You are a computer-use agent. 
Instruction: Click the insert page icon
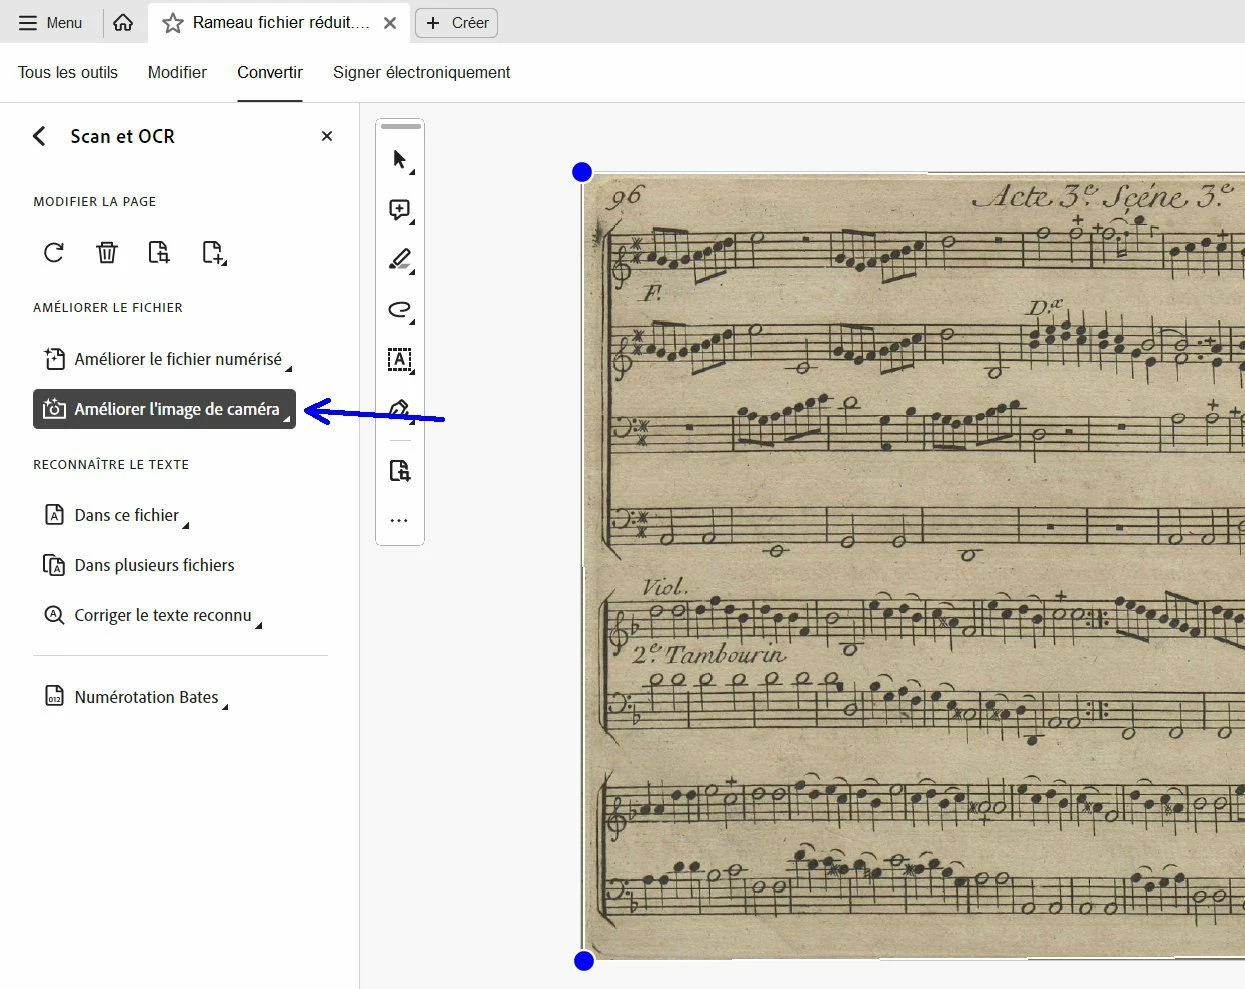pos(213,252)
